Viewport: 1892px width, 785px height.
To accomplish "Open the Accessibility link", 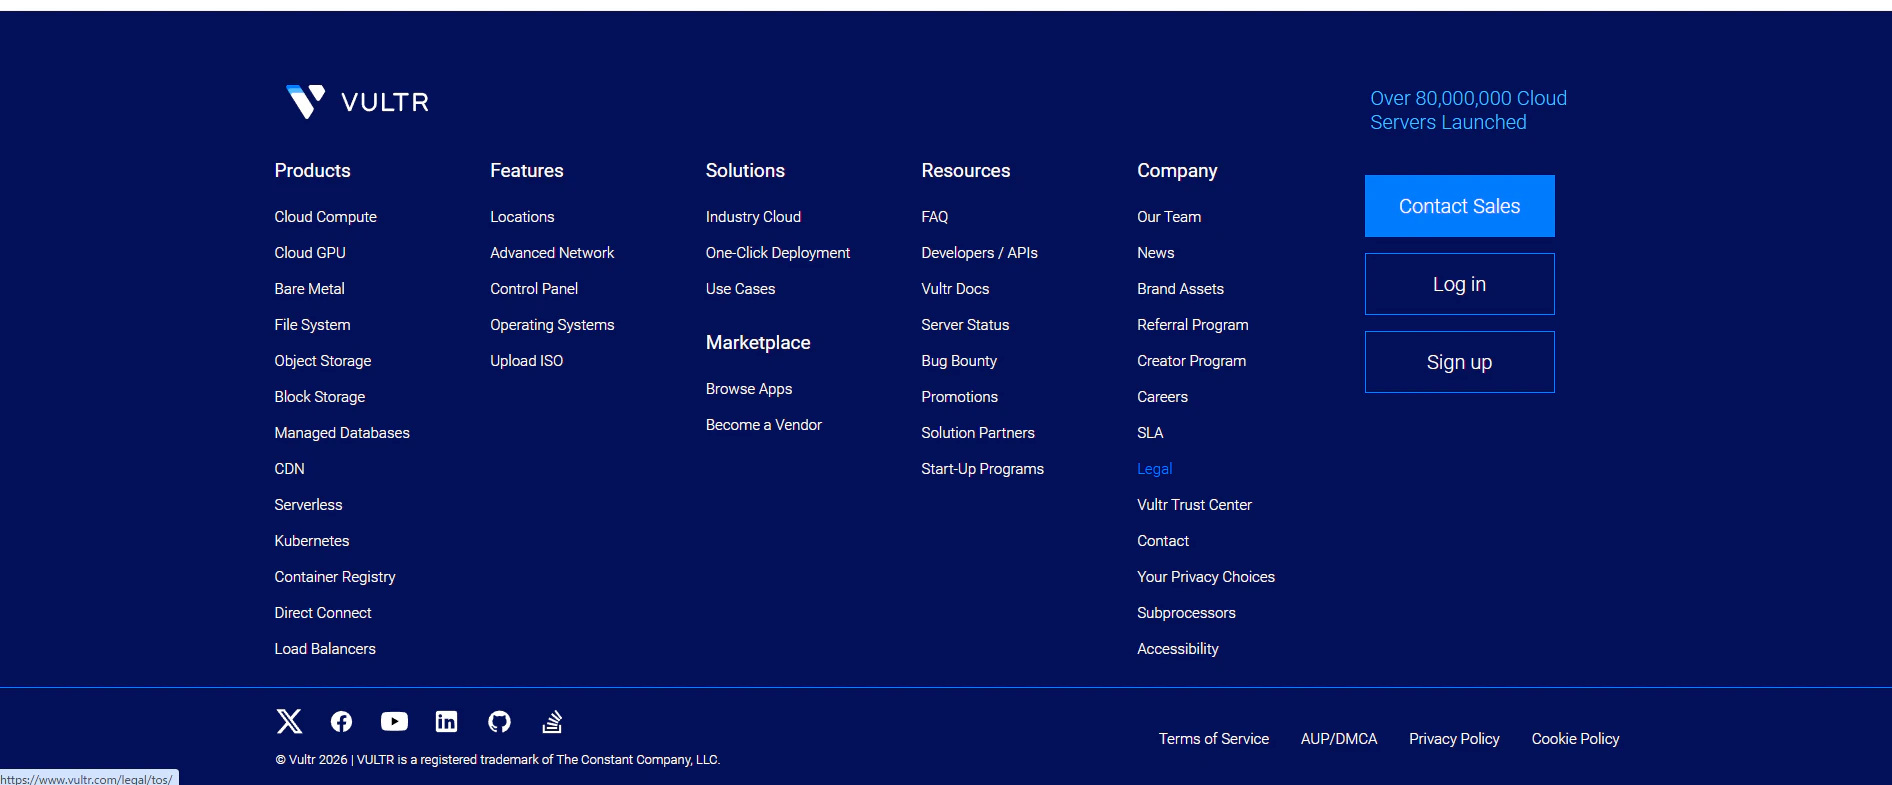I will pyautogui.click(x=1178, y=649).
